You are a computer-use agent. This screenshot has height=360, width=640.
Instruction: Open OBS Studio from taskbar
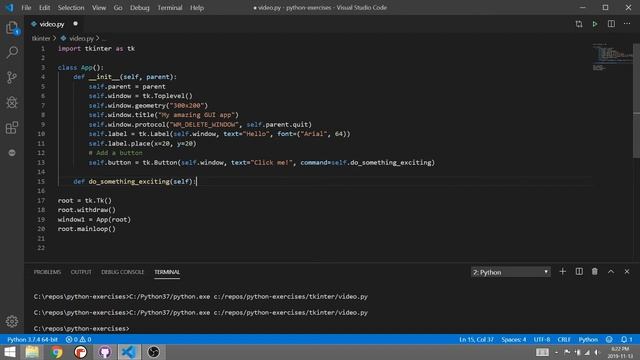153,352
